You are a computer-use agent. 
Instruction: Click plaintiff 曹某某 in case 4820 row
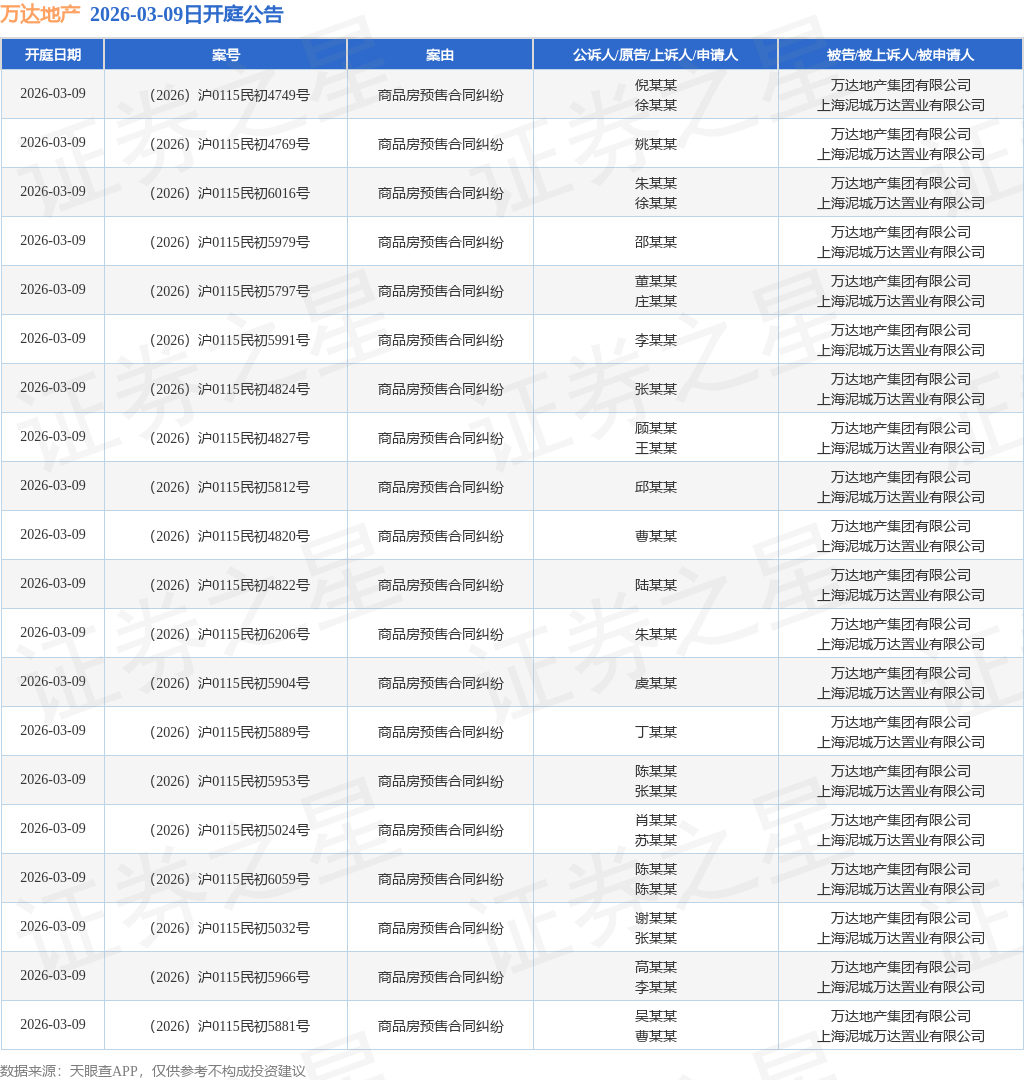(x=656, y=536)
